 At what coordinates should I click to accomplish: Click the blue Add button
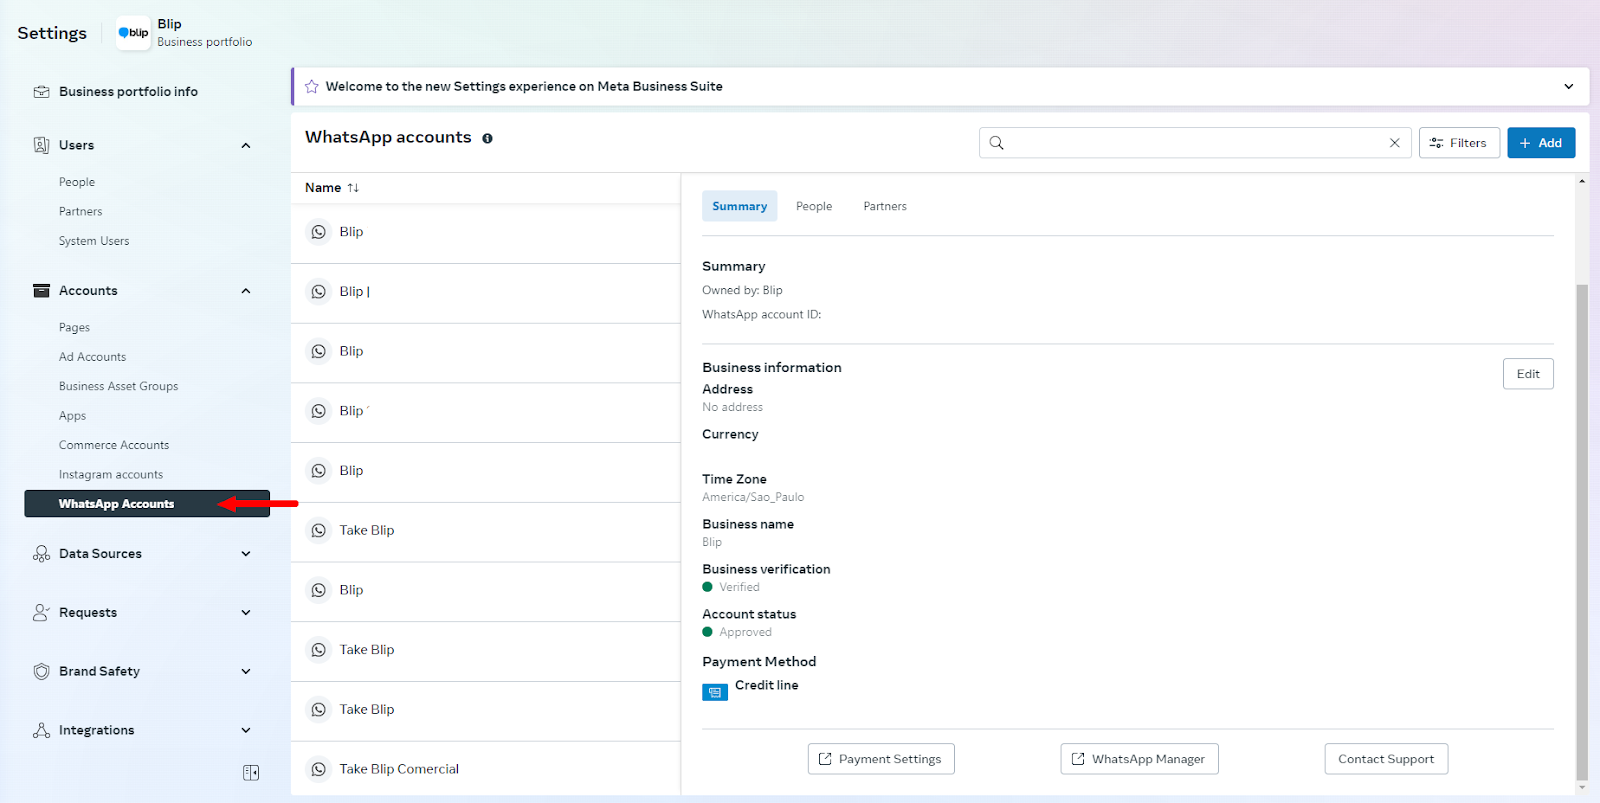click(x=1540, y=143)
